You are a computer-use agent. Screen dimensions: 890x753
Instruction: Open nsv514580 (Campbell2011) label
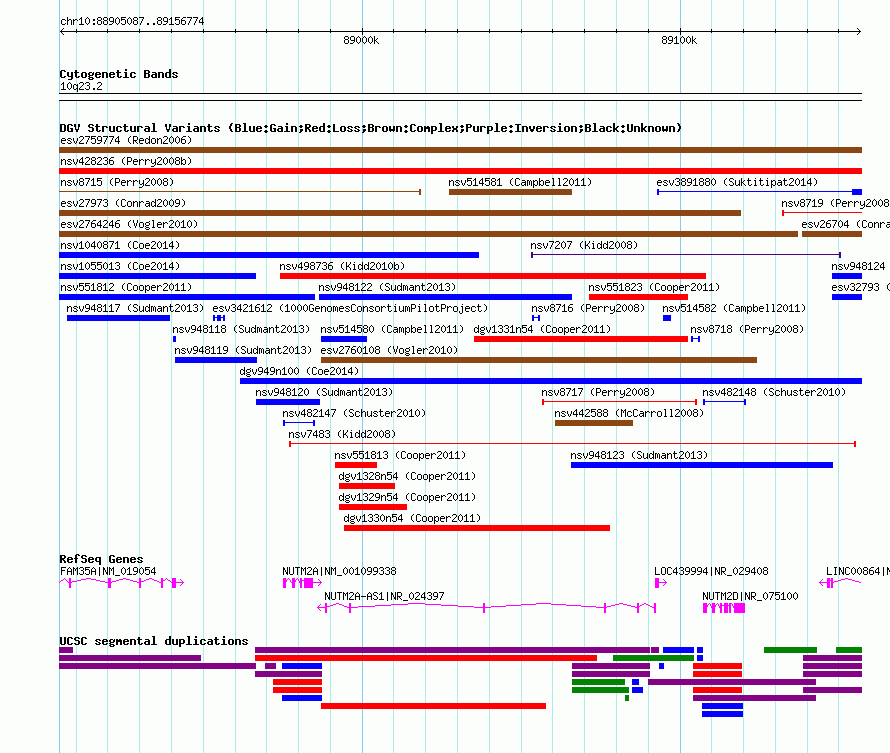(x=392, y=329)
